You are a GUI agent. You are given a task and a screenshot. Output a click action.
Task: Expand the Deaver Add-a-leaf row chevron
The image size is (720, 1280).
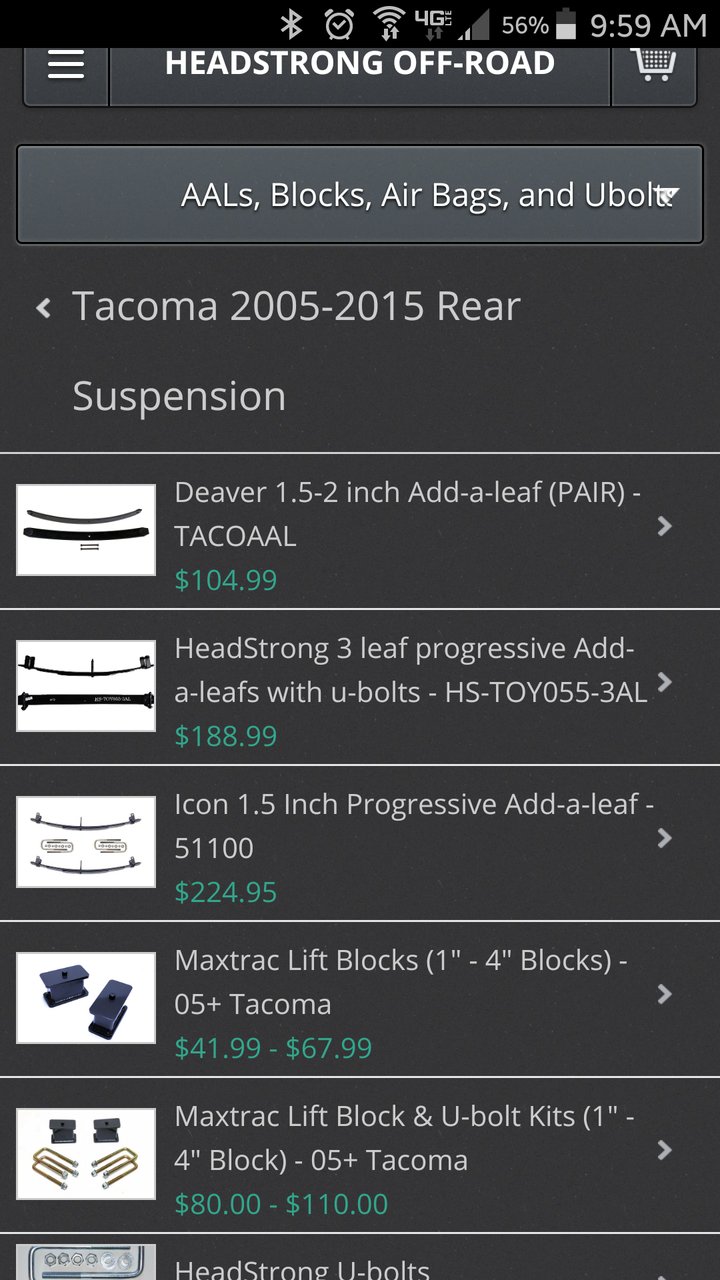tap(665, 526)
